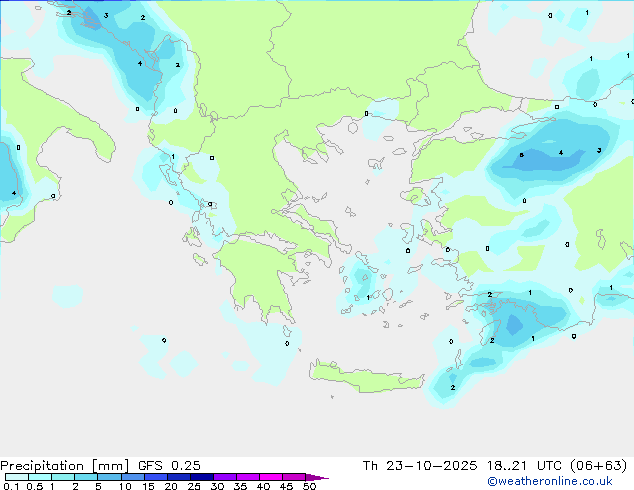This screenshot has height=490, width=634.
Task: Click the '18..21 UTC' time range
Action: pos(524,466)
